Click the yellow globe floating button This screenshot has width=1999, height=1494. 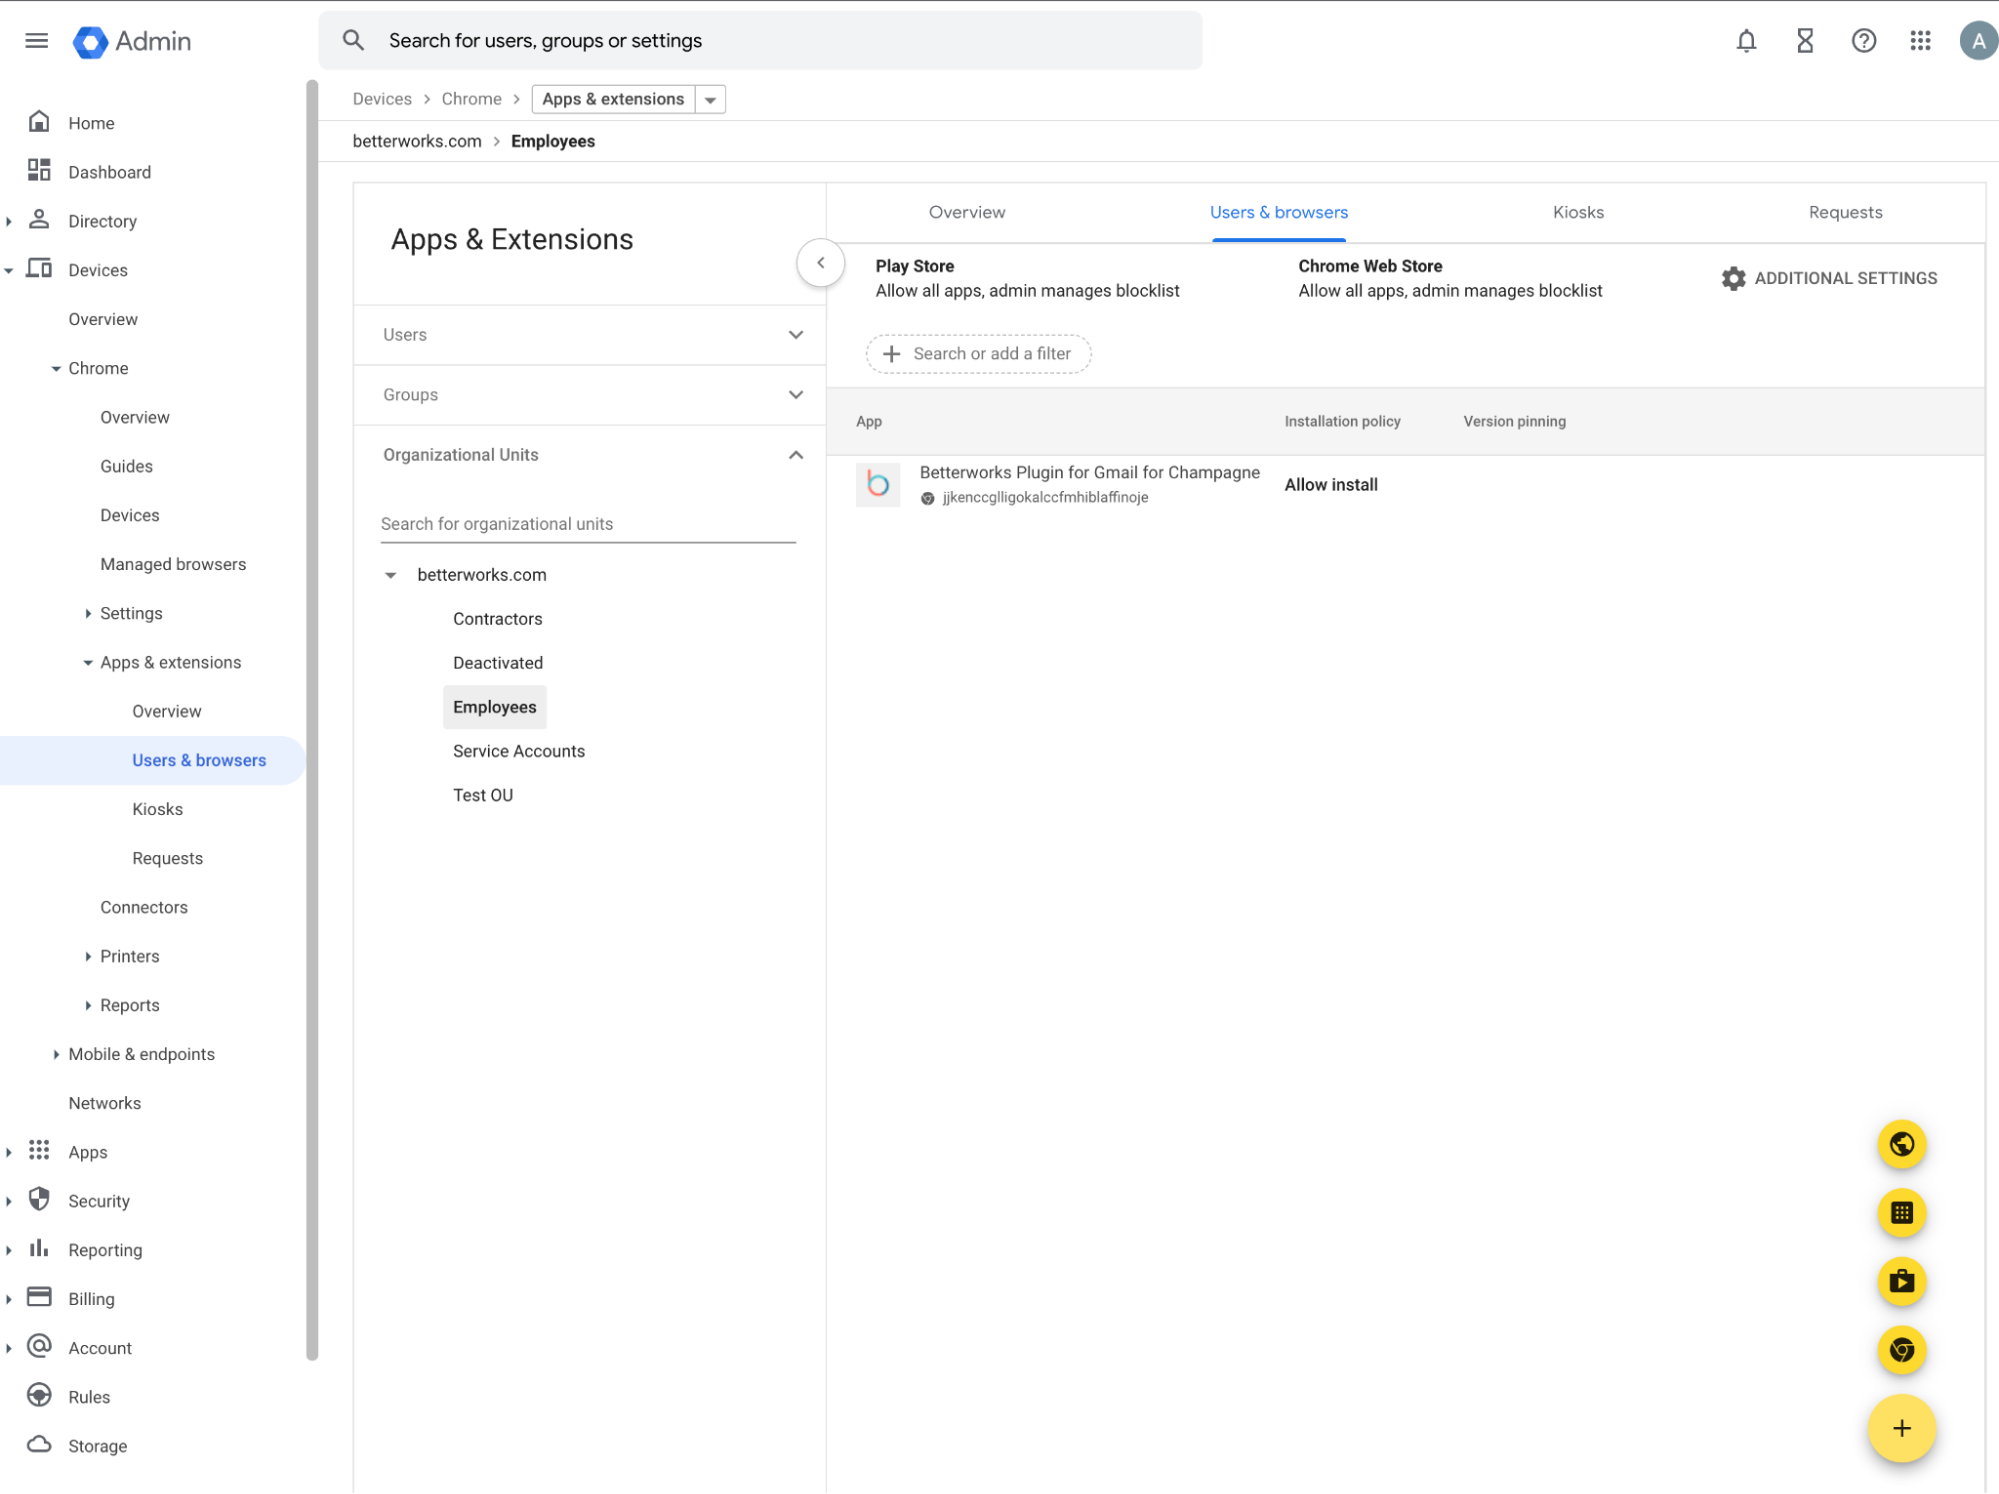(x=1901, y=1144)
